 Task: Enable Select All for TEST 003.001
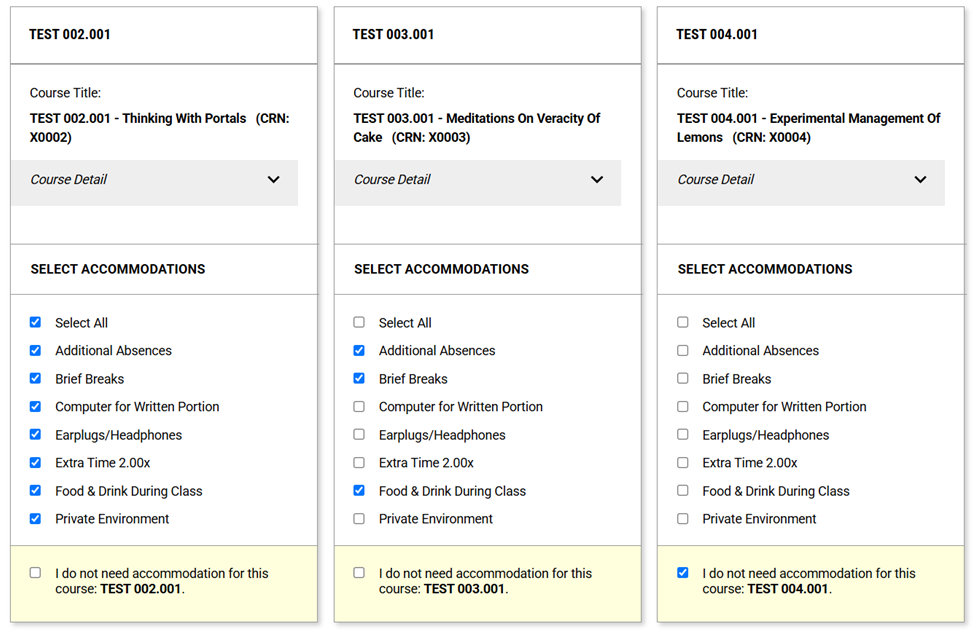point(359,322)
